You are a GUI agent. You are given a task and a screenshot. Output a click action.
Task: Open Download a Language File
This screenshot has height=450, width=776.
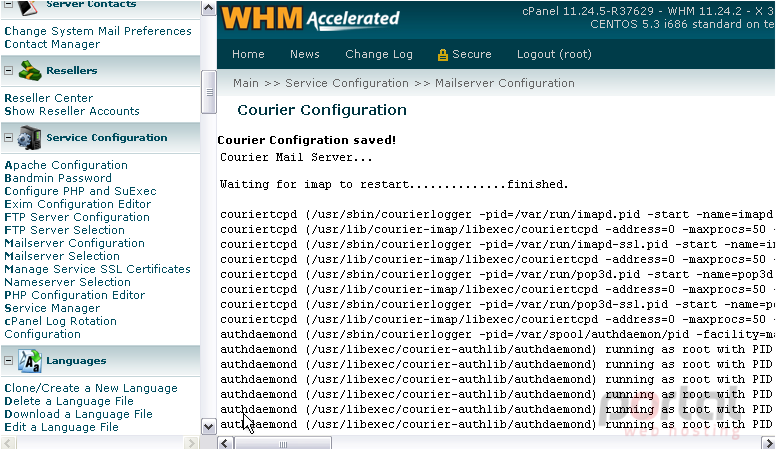click(x=78, y=414)
